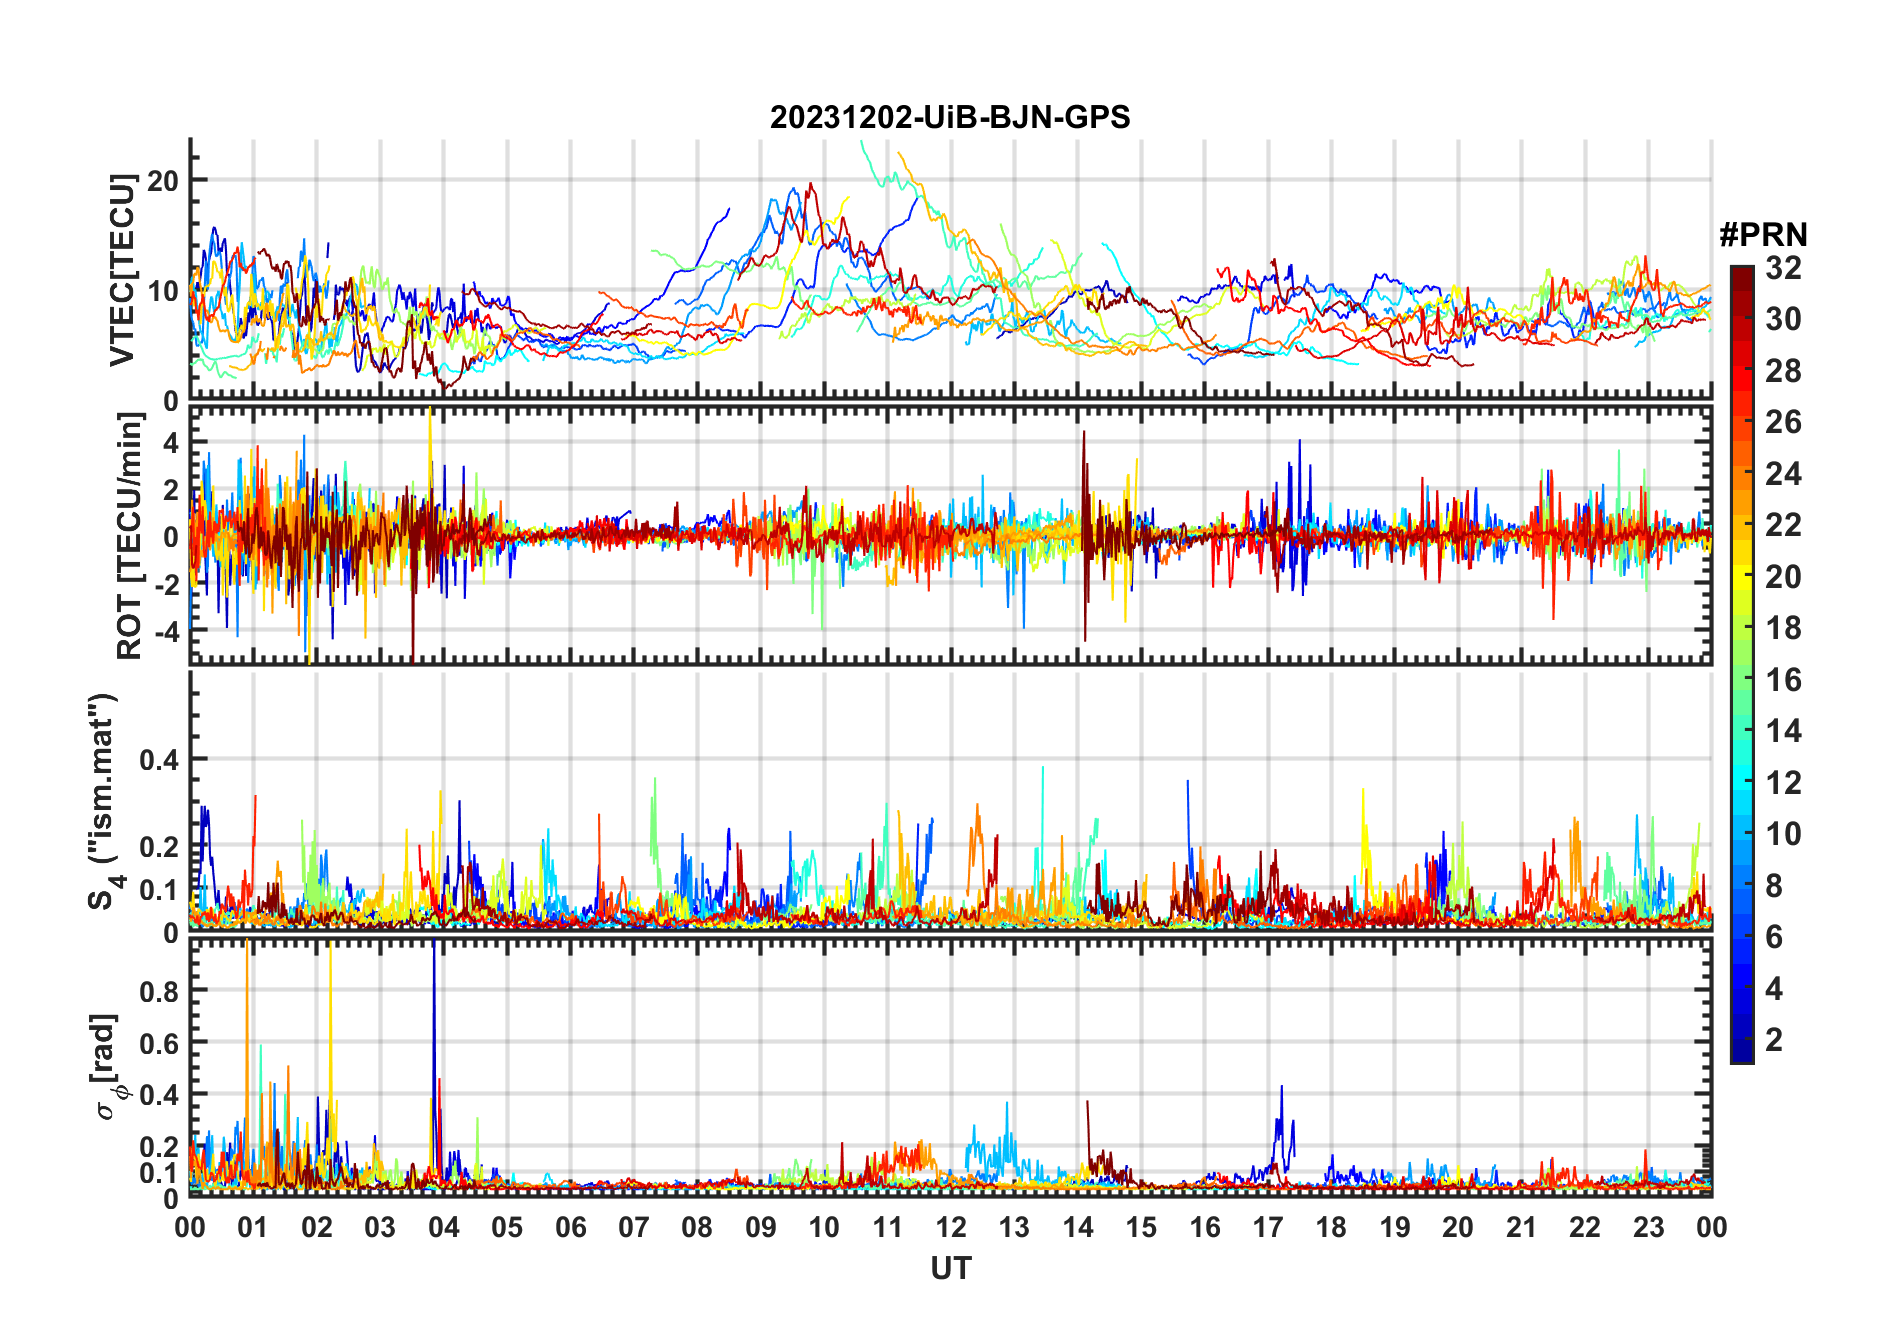Select dark red PRN 32 on the colorbar
This screenshot has width=1902, height=1330.
tap(1742, 272)
